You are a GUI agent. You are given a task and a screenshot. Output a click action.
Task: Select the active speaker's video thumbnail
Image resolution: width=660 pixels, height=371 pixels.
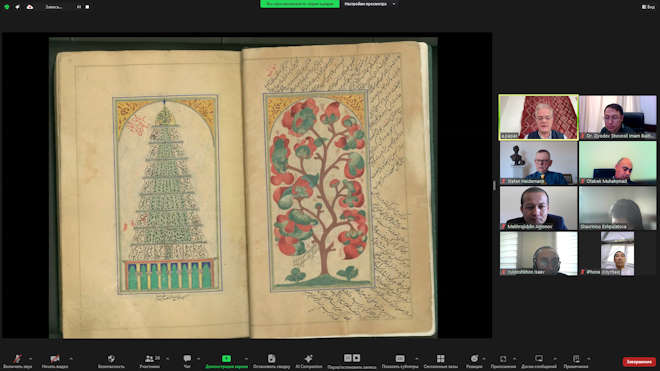point(538,117)
